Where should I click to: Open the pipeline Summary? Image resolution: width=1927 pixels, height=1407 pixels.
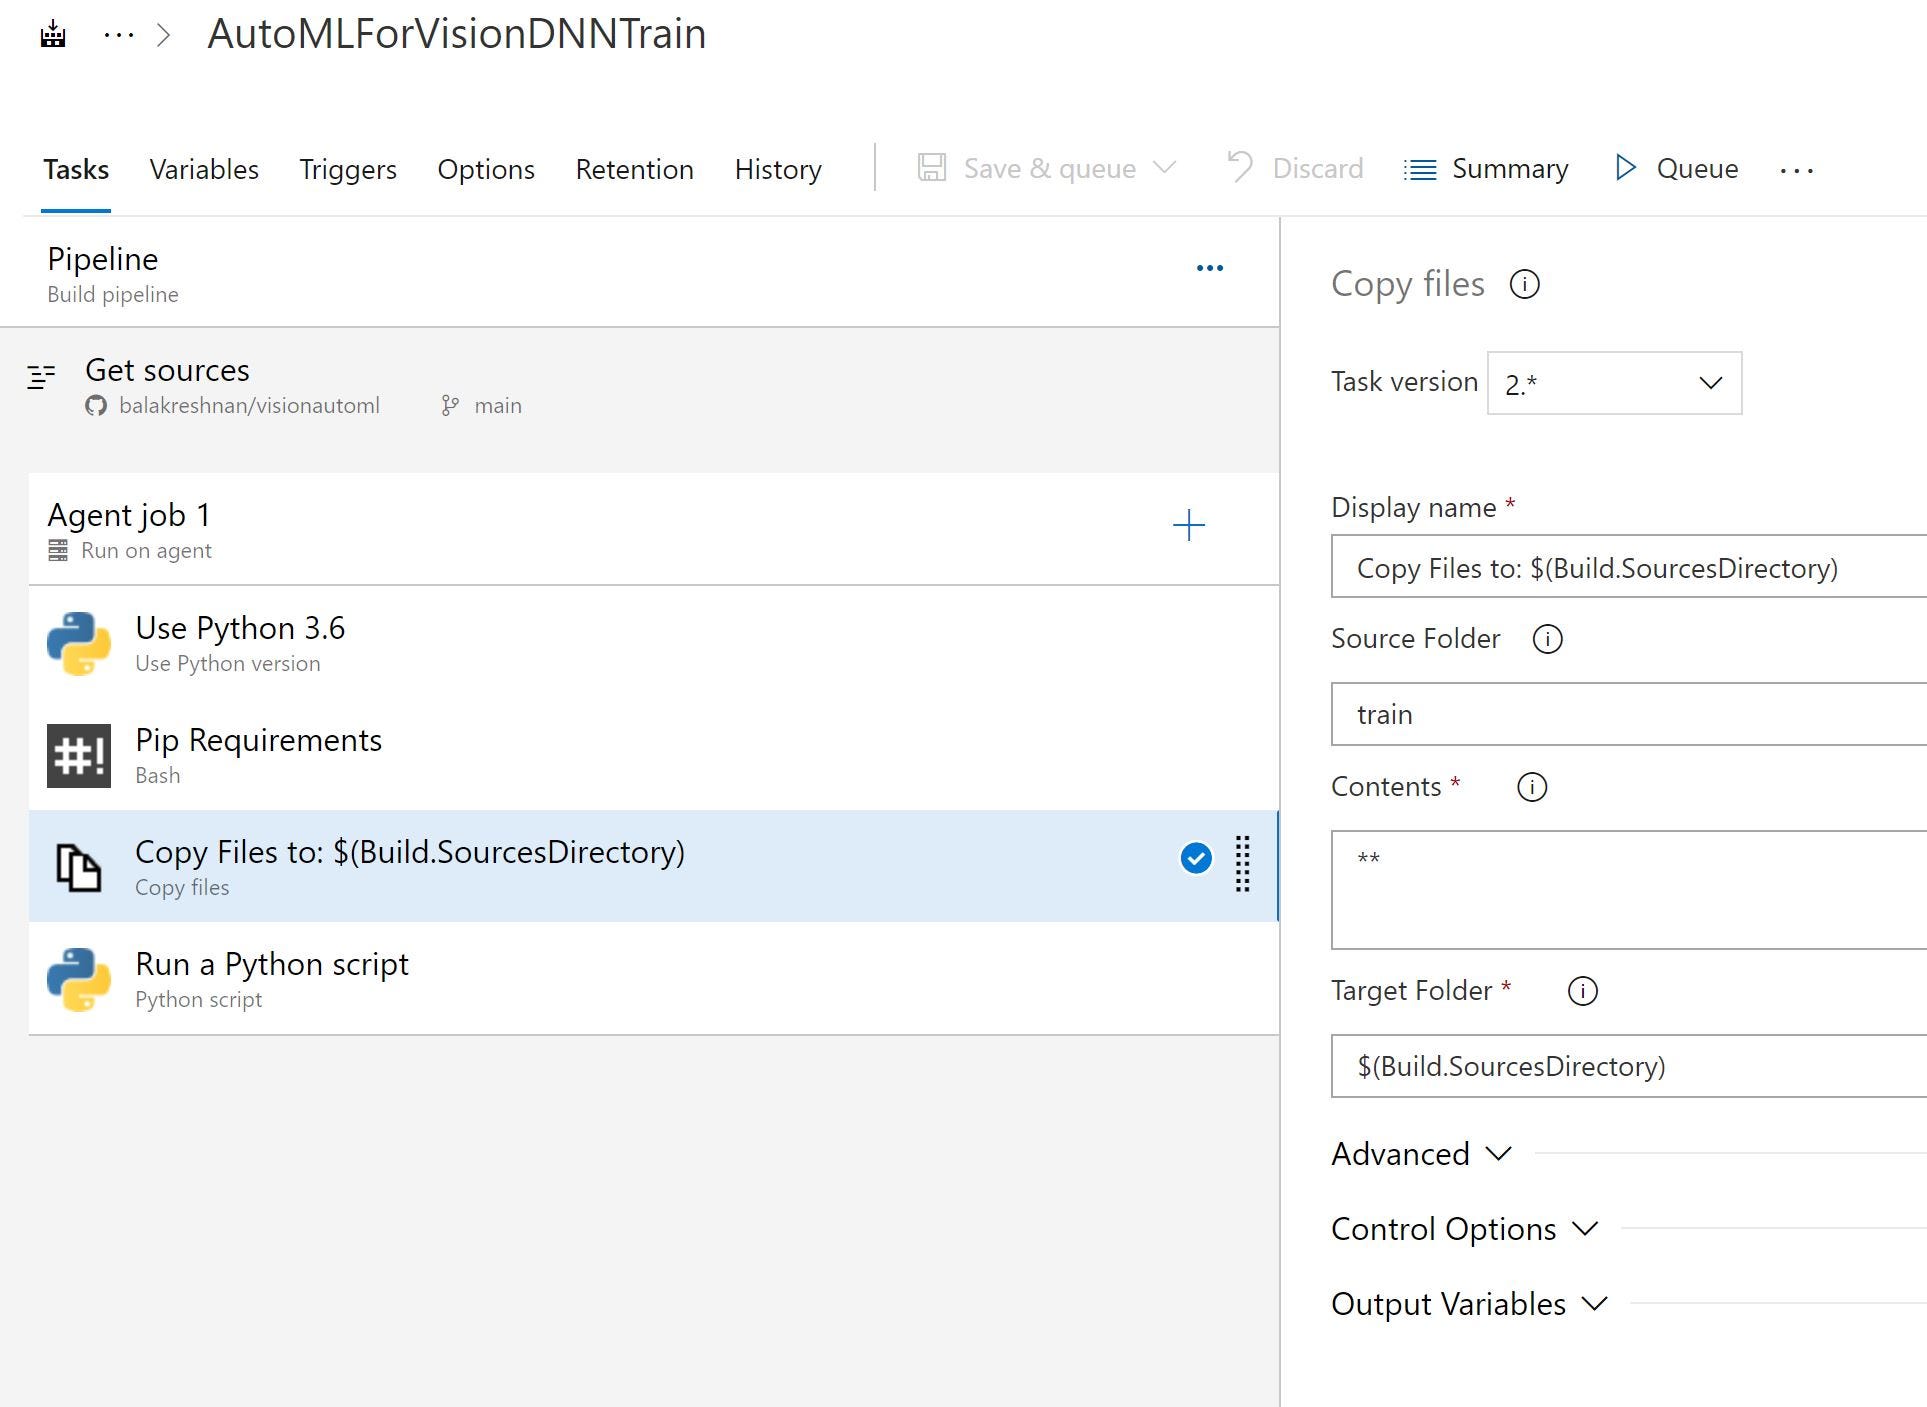click(x=1486, y=168)
